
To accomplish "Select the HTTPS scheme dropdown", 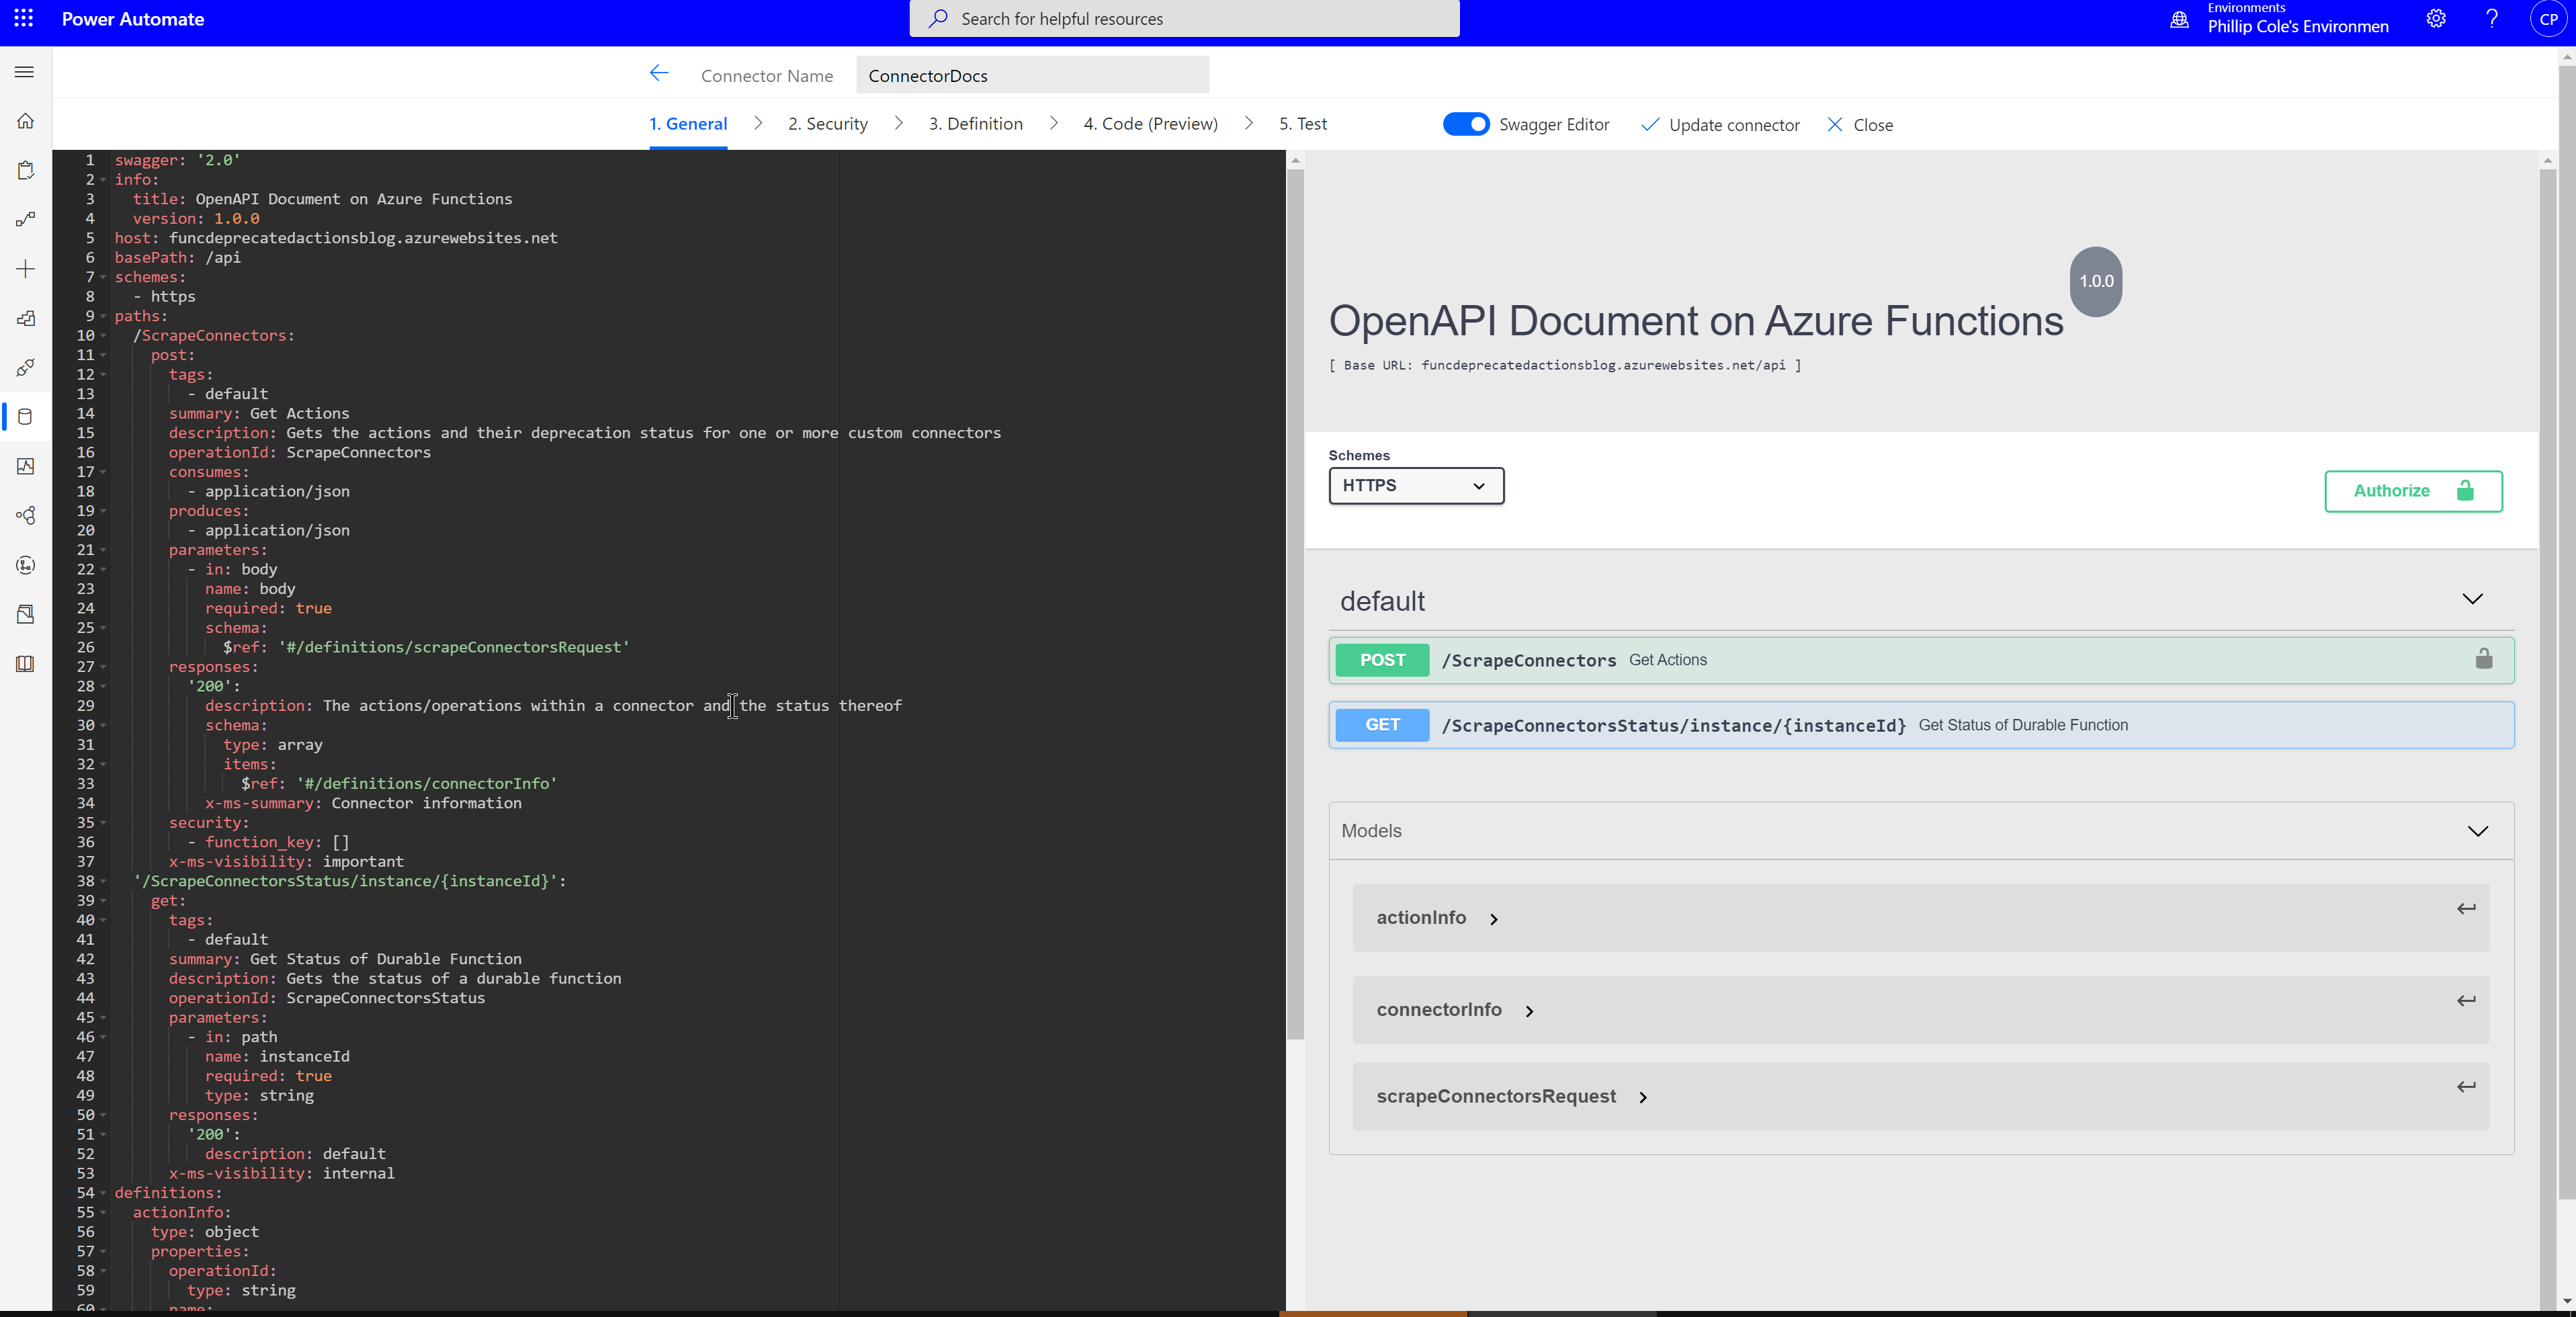I will pos(1416,485).
